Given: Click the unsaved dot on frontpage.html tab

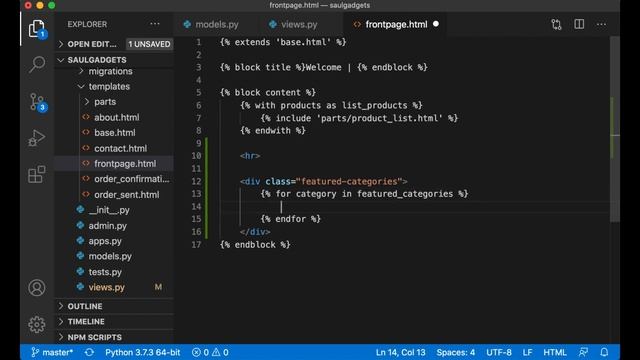Looking at the screenshot, I should point(436,24).
